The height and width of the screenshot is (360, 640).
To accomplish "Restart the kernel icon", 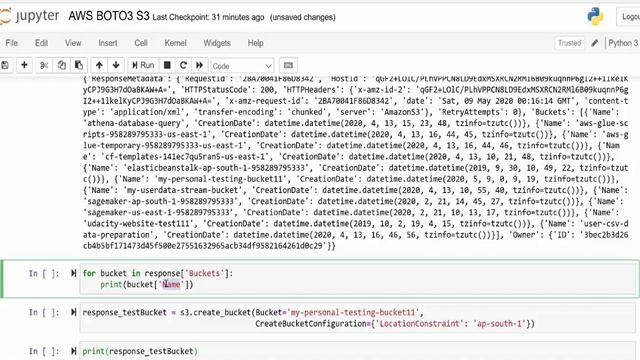I will pyautogui.click(x=183, y=65).
